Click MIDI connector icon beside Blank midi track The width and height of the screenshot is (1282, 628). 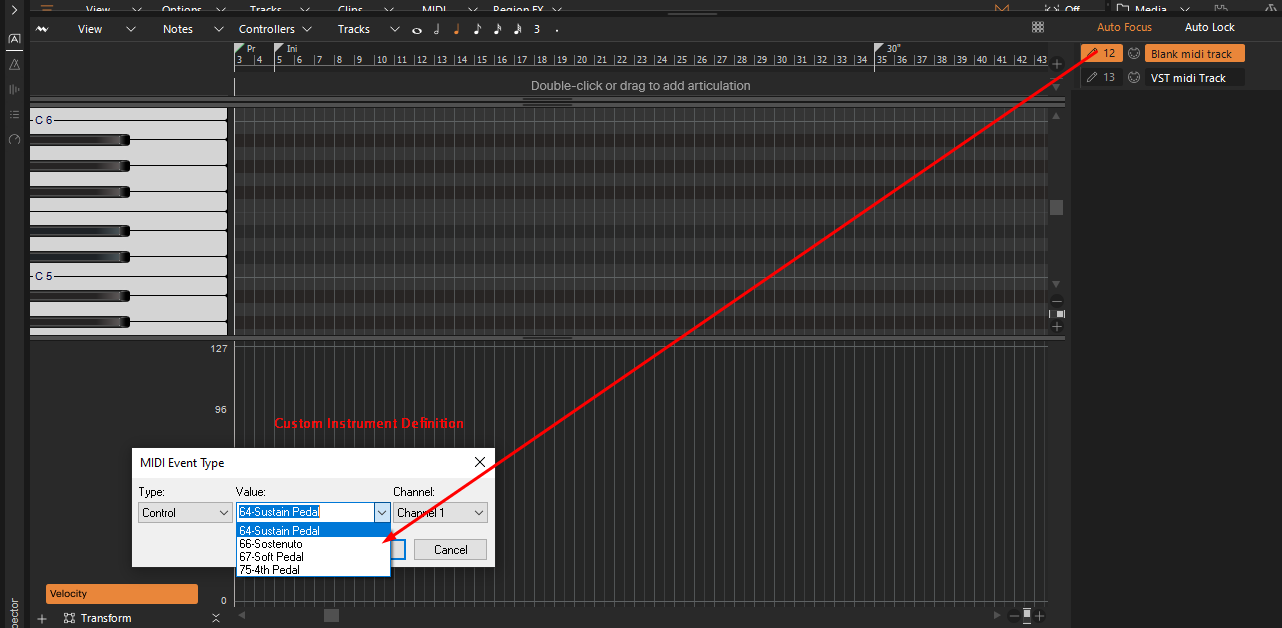tap(1134, 53)
